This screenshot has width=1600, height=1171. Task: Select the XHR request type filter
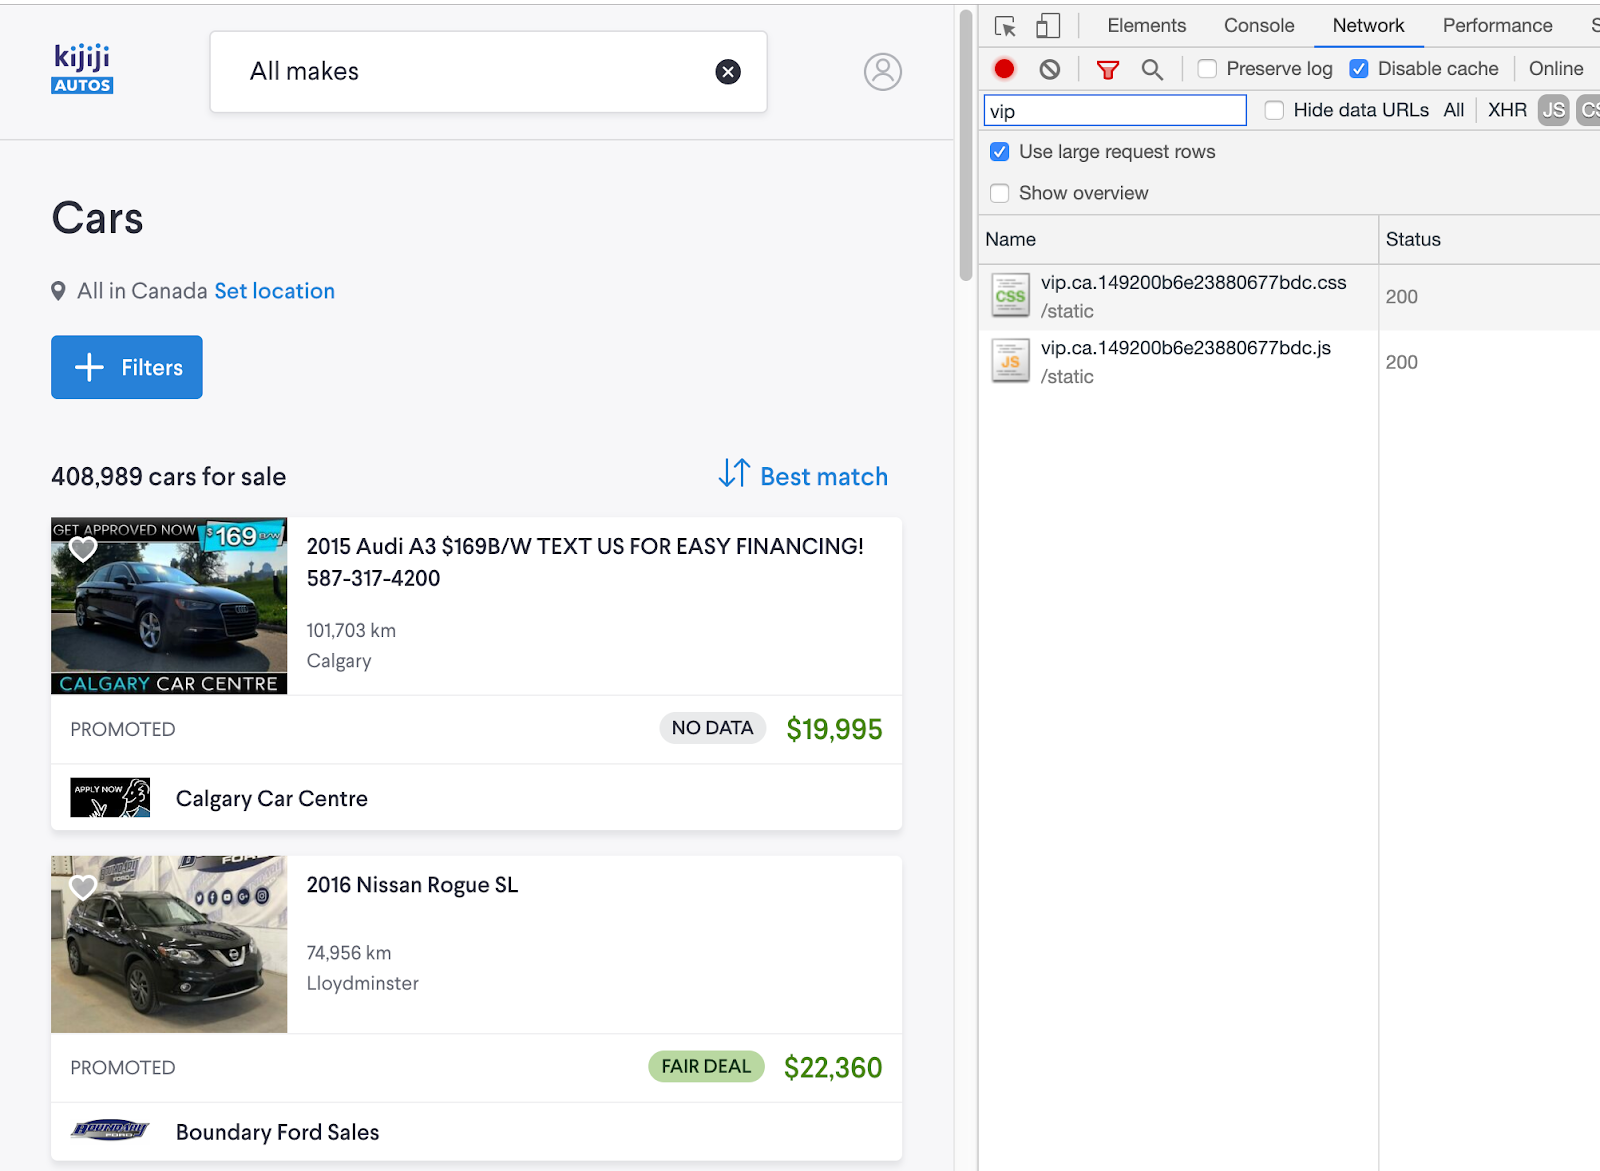pos(1507,110)
